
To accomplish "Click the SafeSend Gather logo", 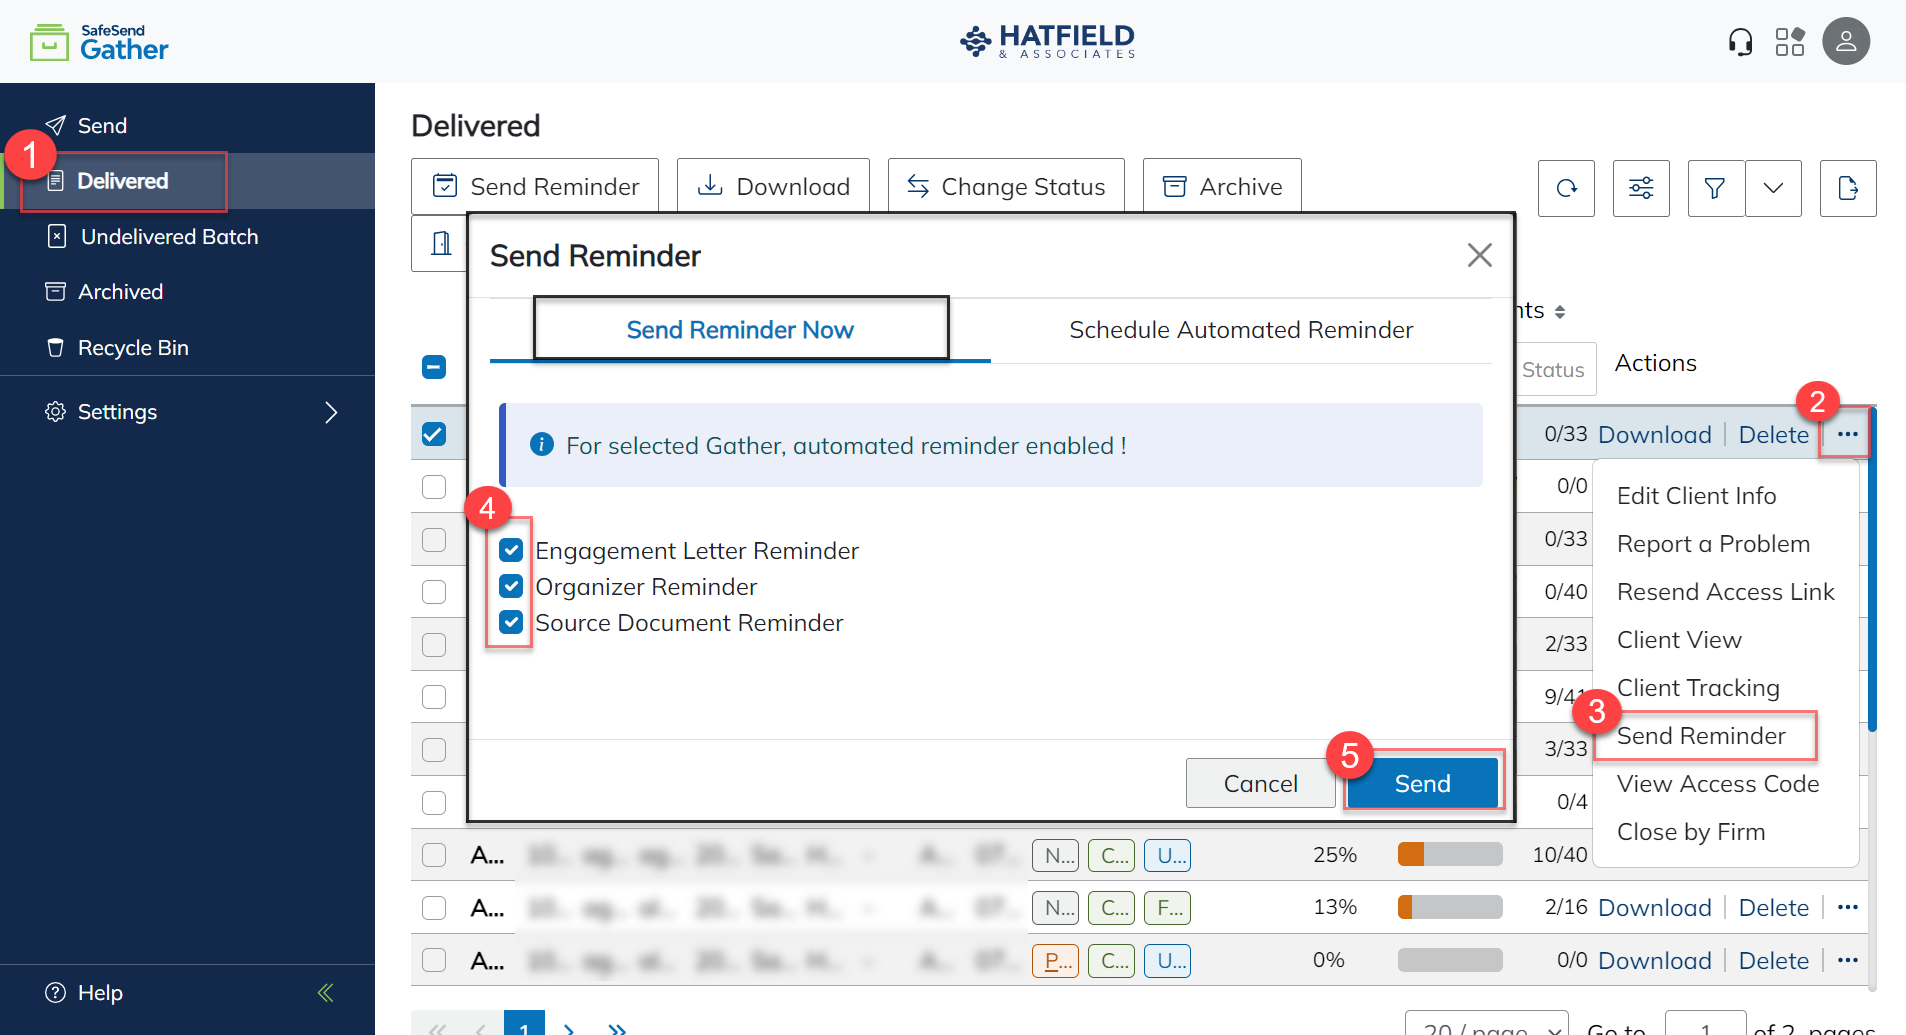I will click(x=97, y=41).
